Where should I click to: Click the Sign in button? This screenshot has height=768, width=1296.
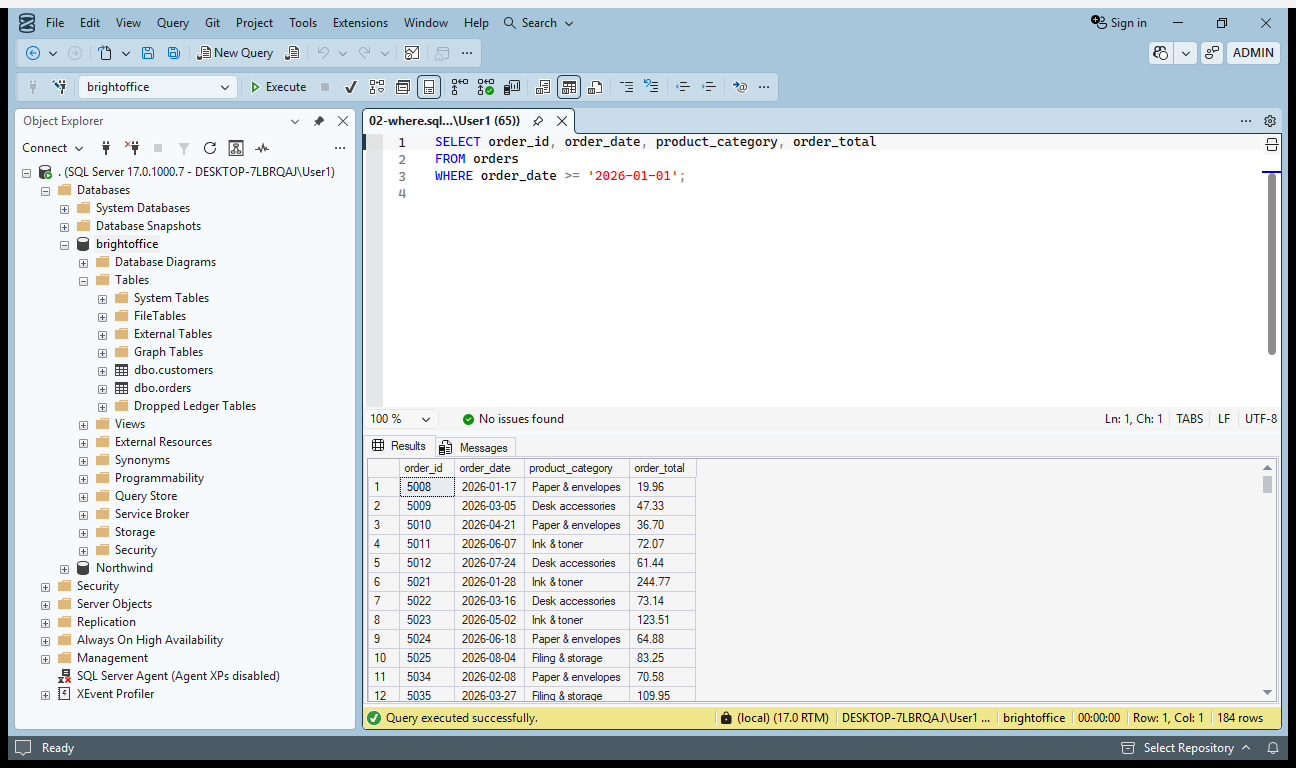coord(1118,23)
